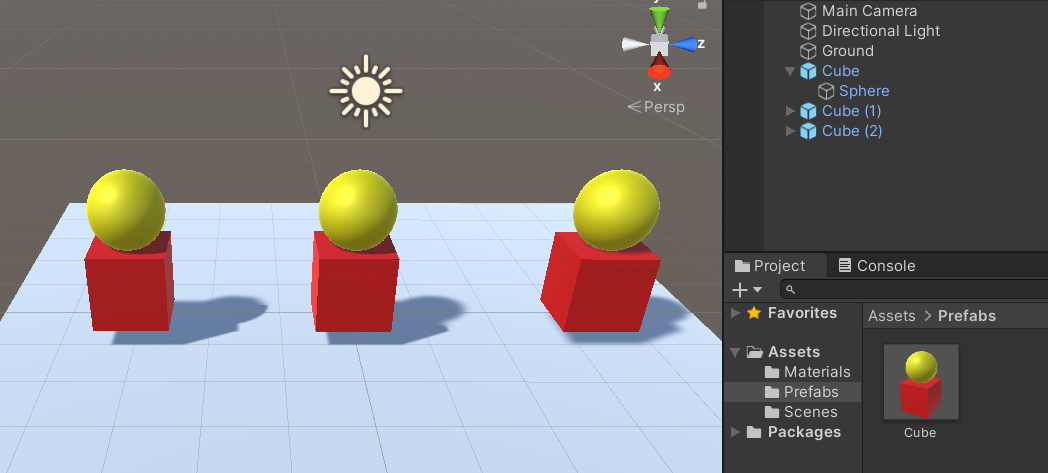Expand Cube (2) in the Hierarchy
The height and width of the screenshot is (473, 1048).
(791, 131)
